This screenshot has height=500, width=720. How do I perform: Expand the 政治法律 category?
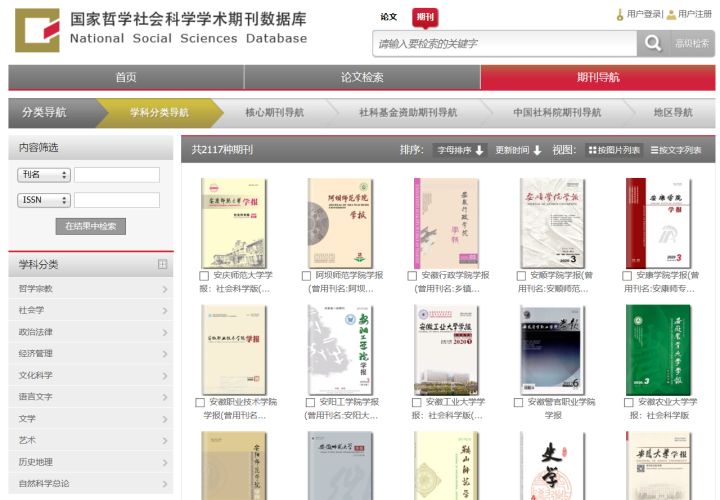[91, 332]
